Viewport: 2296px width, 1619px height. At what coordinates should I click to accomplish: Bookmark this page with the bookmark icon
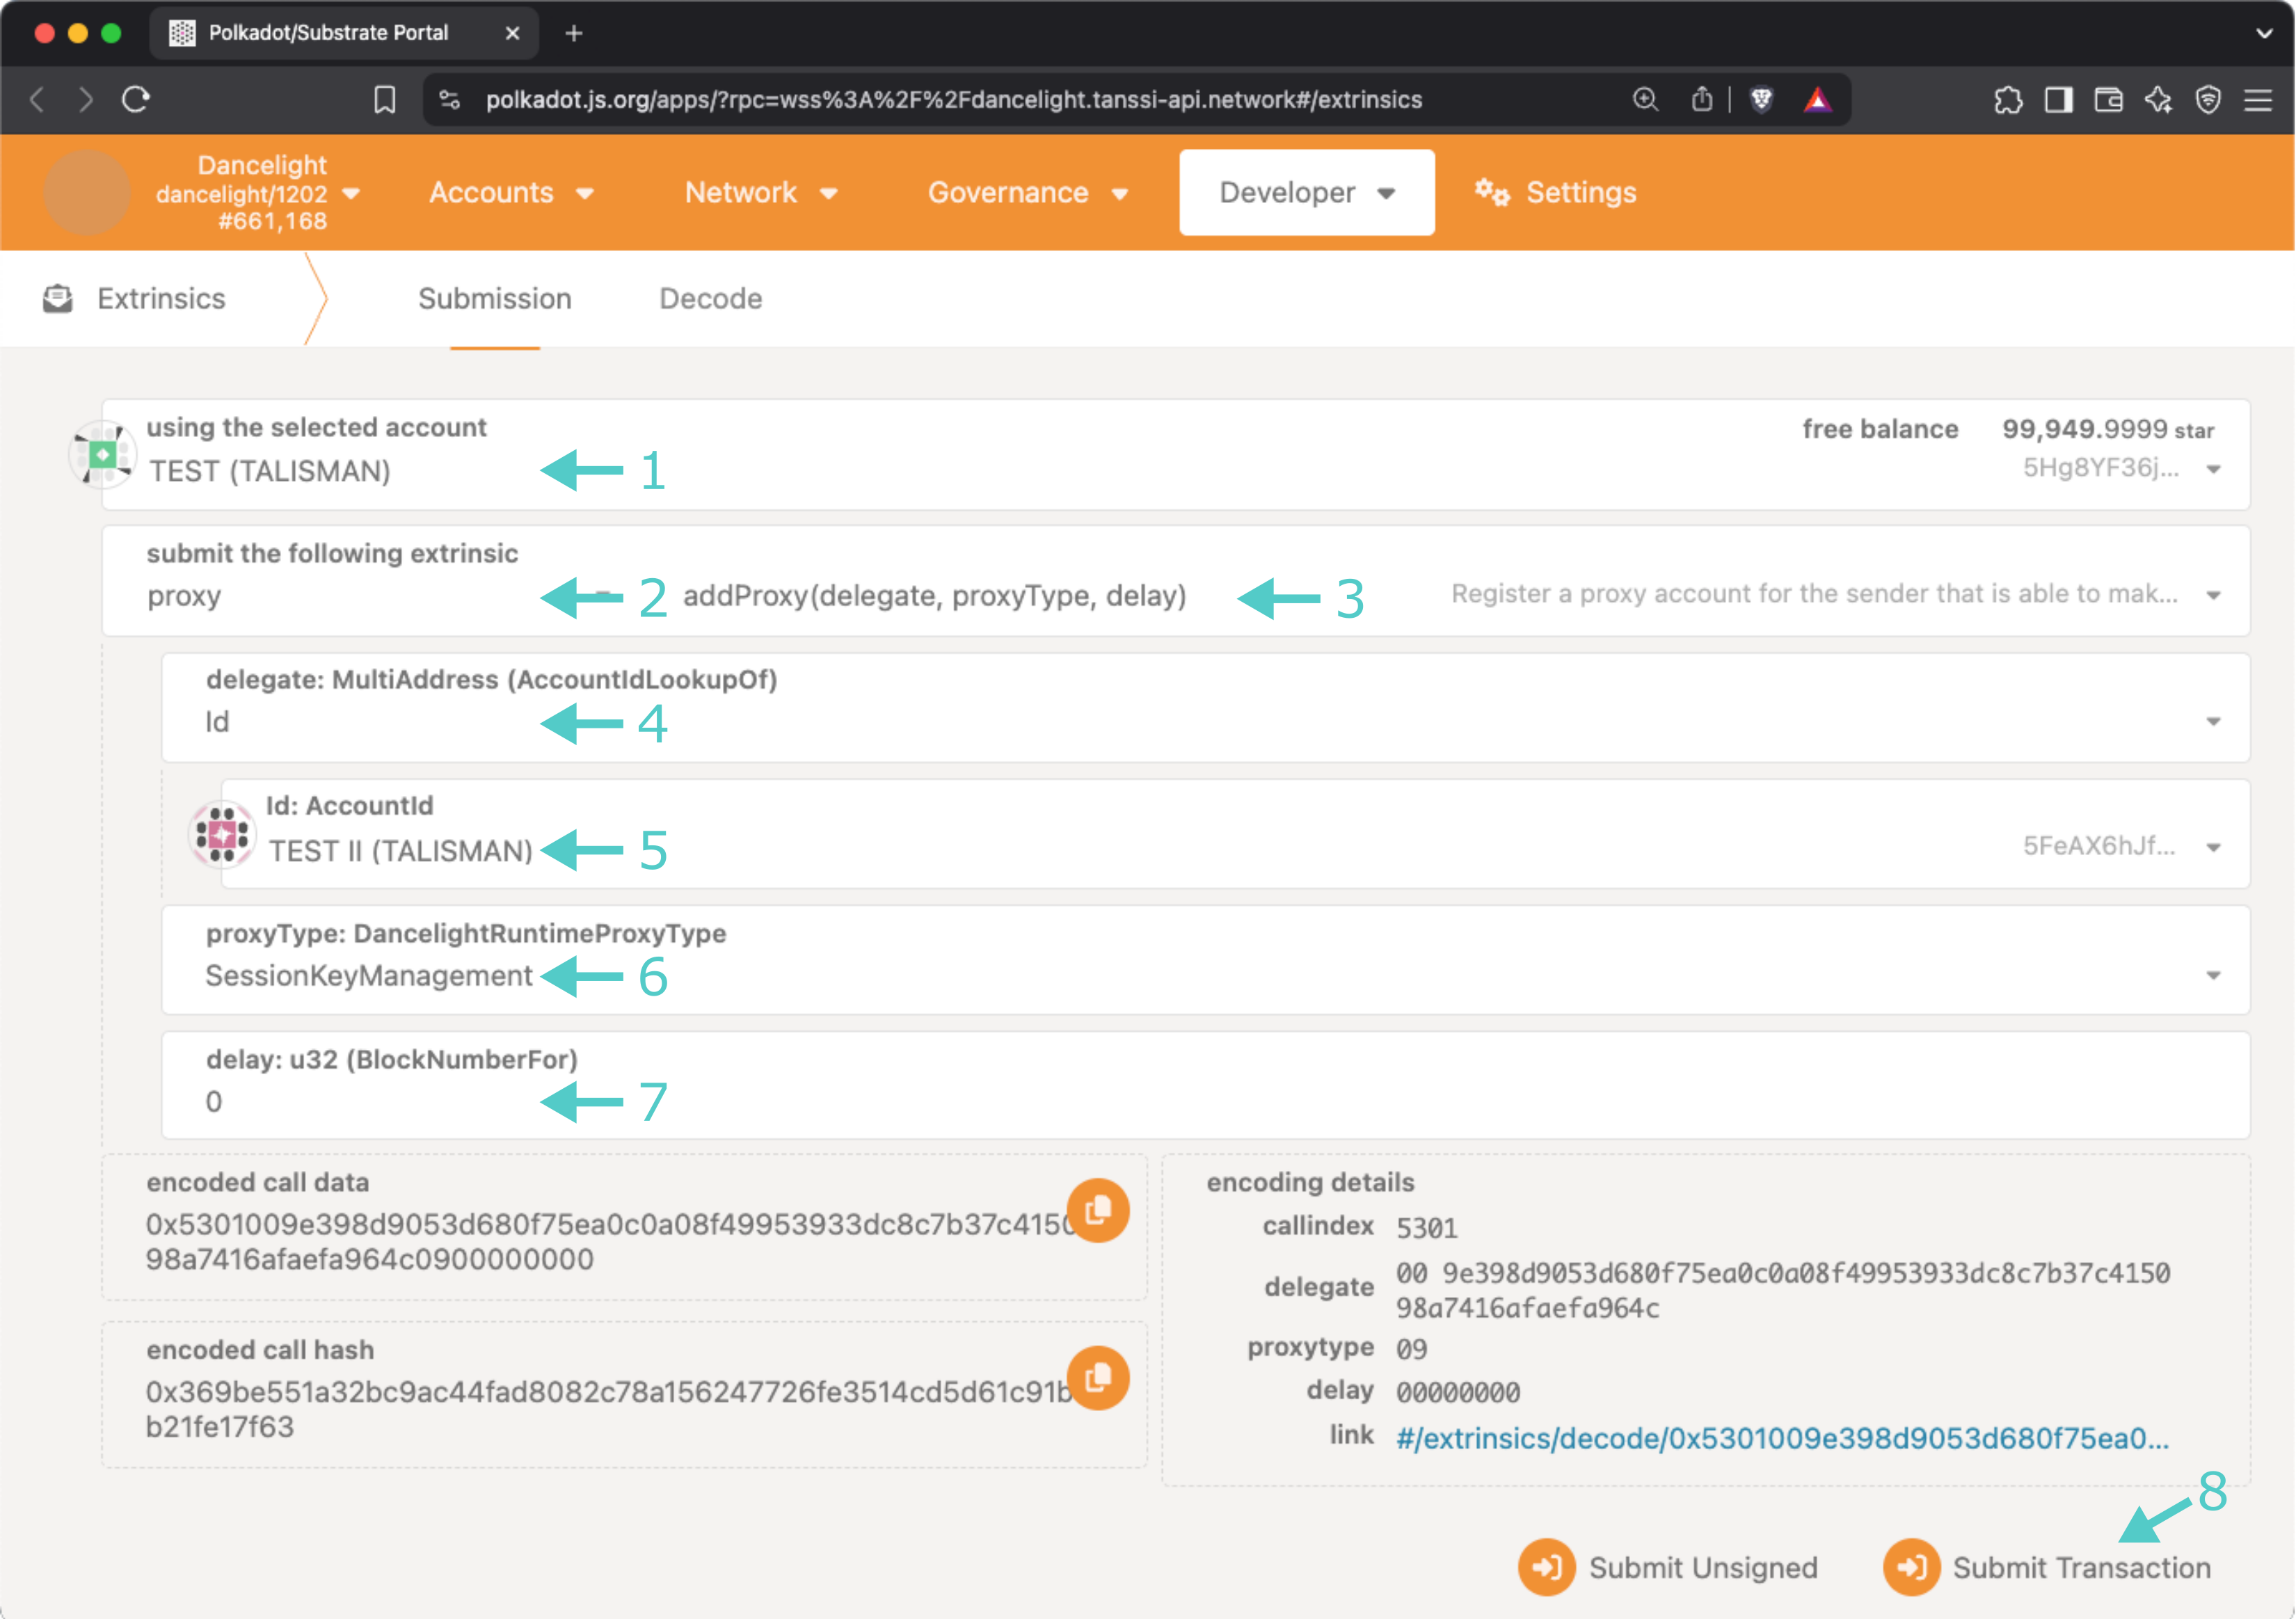click(385, 99)
